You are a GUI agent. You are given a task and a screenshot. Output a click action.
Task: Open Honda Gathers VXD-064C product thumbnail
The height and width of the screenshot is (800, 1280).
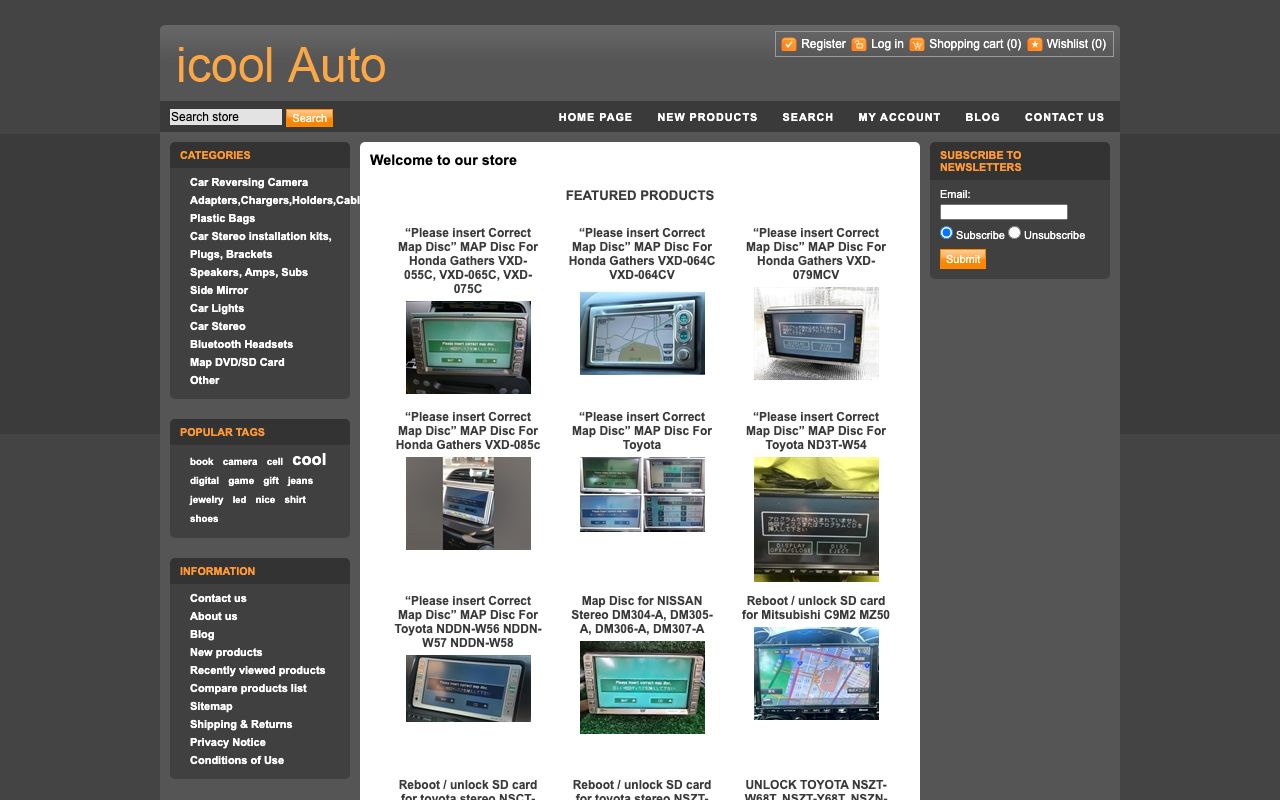(x=642, y=333)
